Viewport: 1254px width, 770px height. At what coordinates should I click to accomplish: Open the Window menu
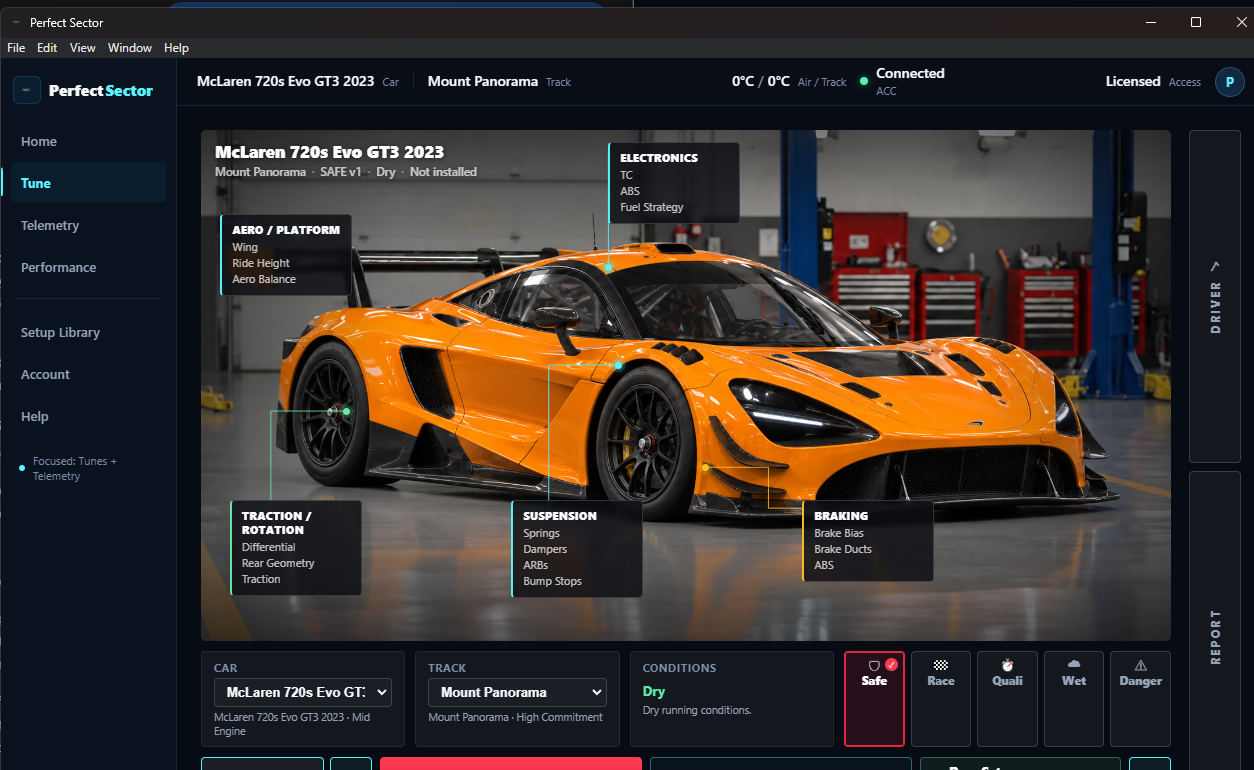(130, 48)
